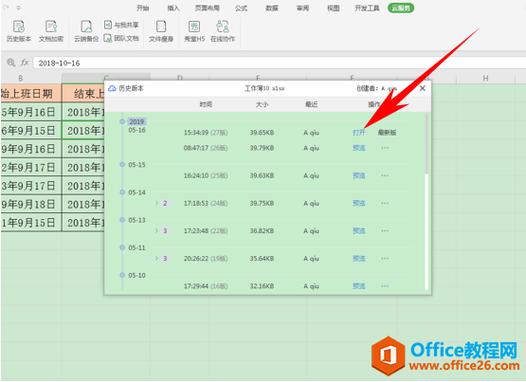The width and height of the screenshot is (526, 382).
Task: Switch to the 视图 View tab
Action: [333, 8]
